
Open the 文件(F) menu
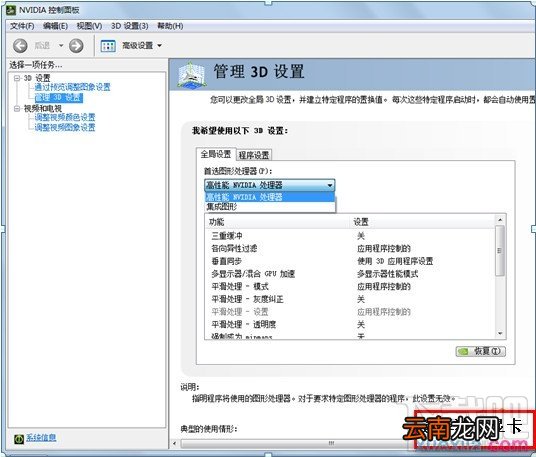22,26
